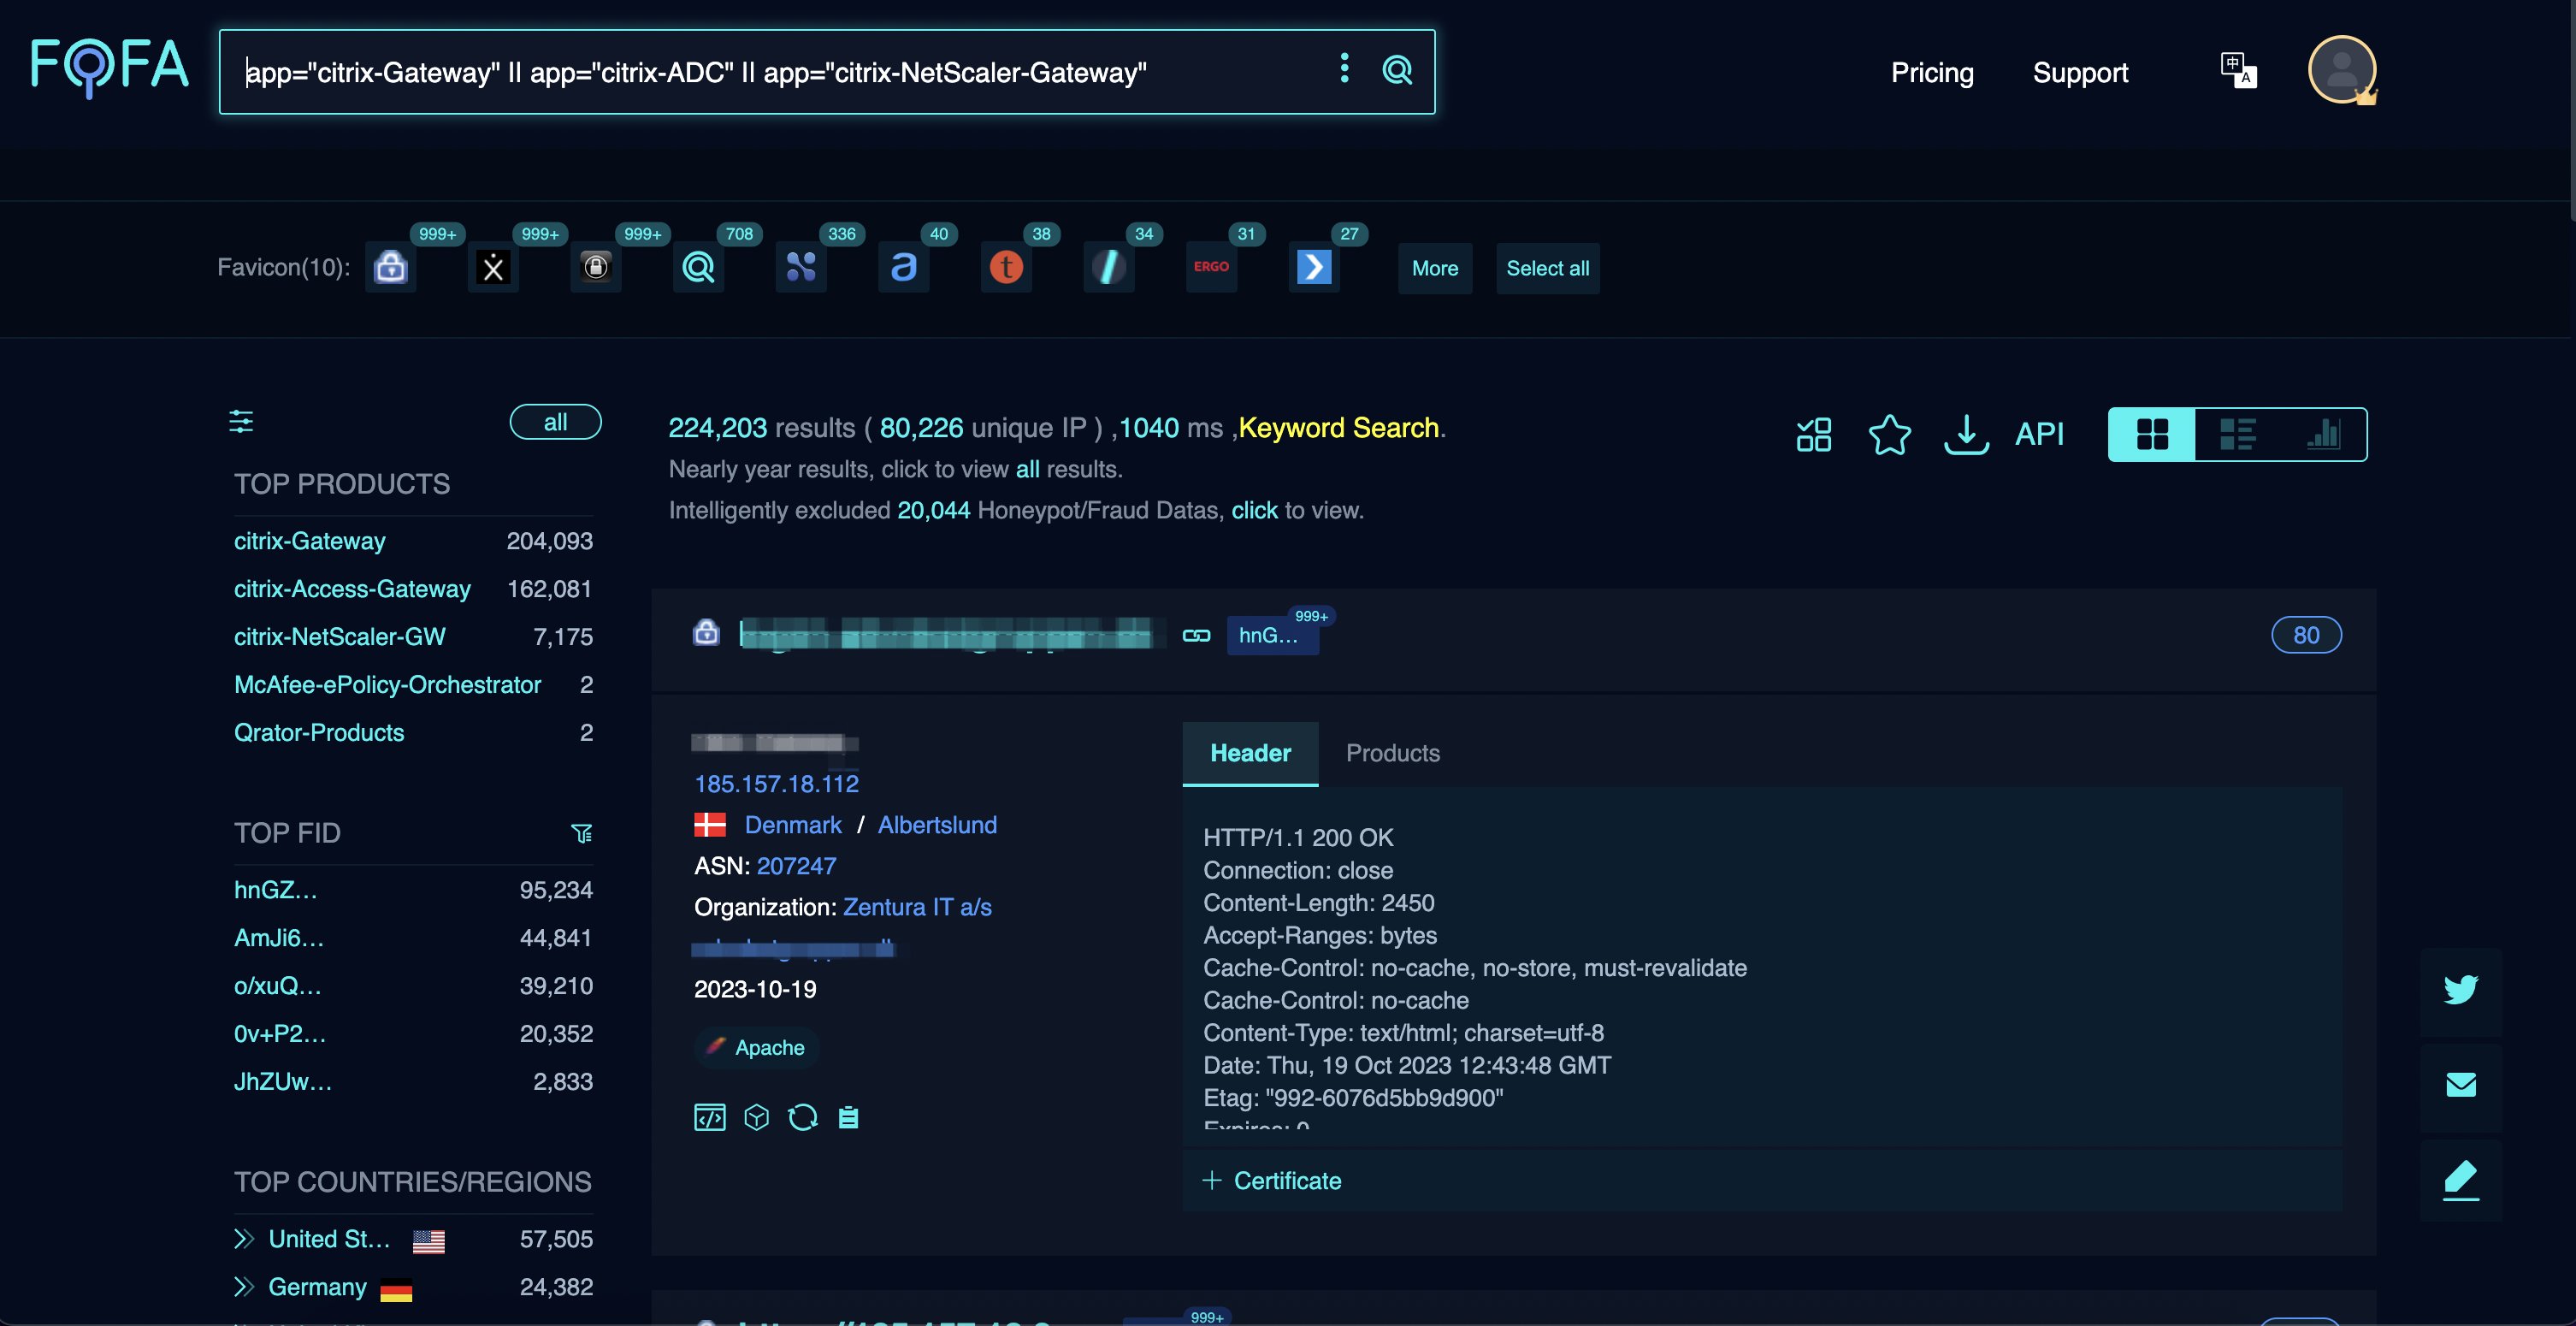Click the email envelope side icon
Screen dimensions: 2576x1326
[x=2461, y=1084]
